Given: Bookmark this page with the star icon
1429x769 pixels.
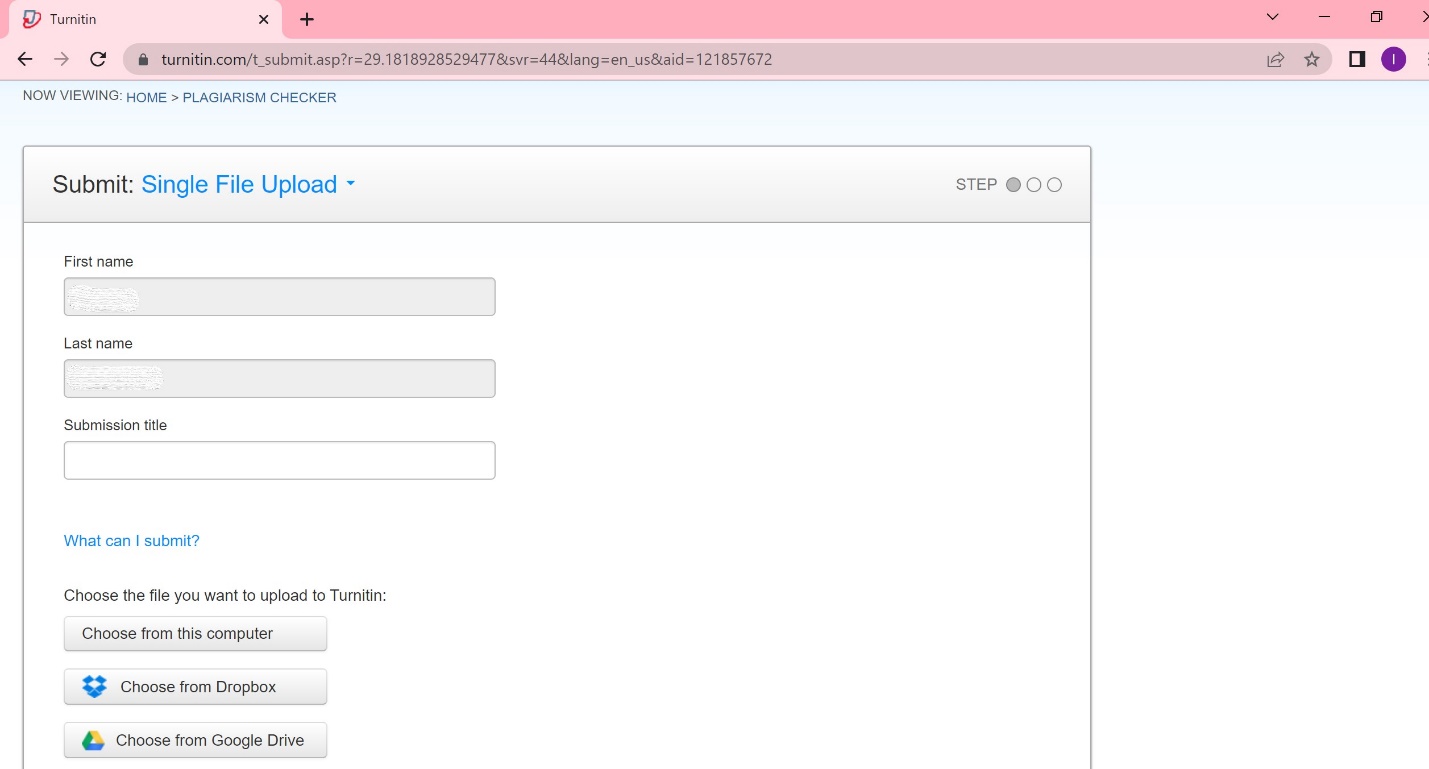Looking at the screenshot, I should tap(1312, 60).
